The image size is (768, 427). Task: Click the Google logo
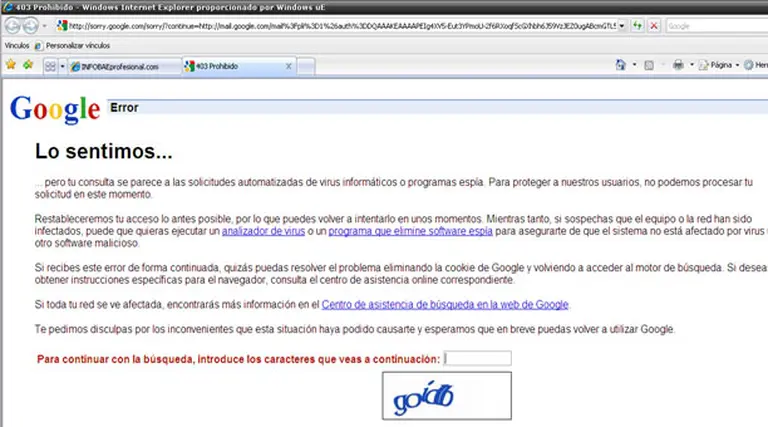pos(55,109)
